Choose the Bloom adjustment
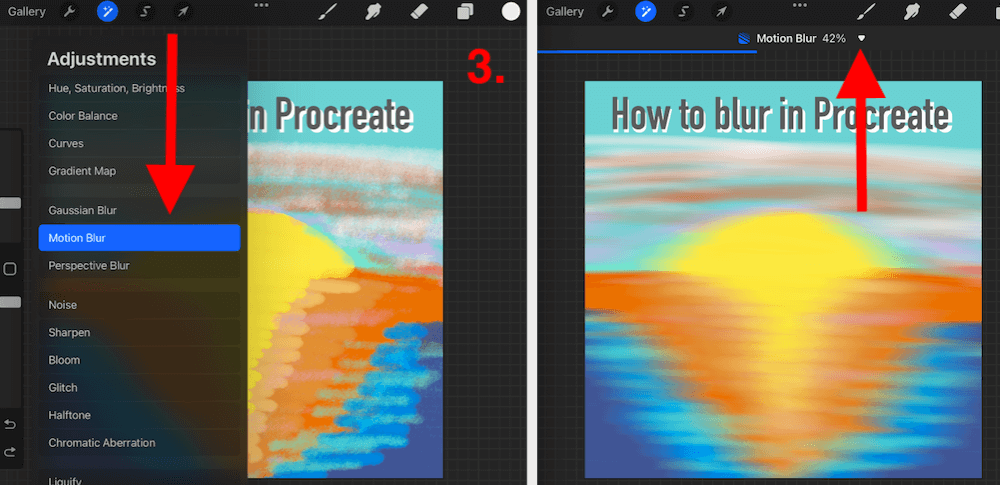Viewport: 1000px width, 485px height. coord(139,360)
